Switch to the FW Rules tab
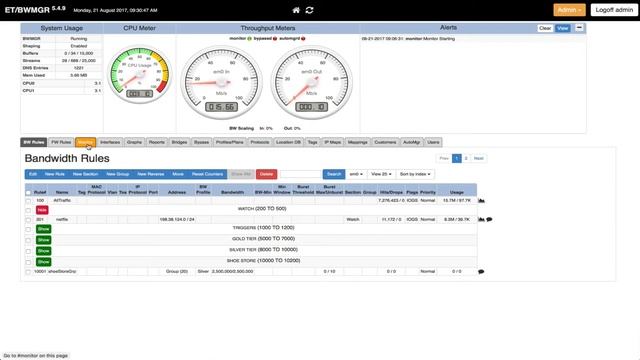640x360 pixels. click(x=61, y=142)
